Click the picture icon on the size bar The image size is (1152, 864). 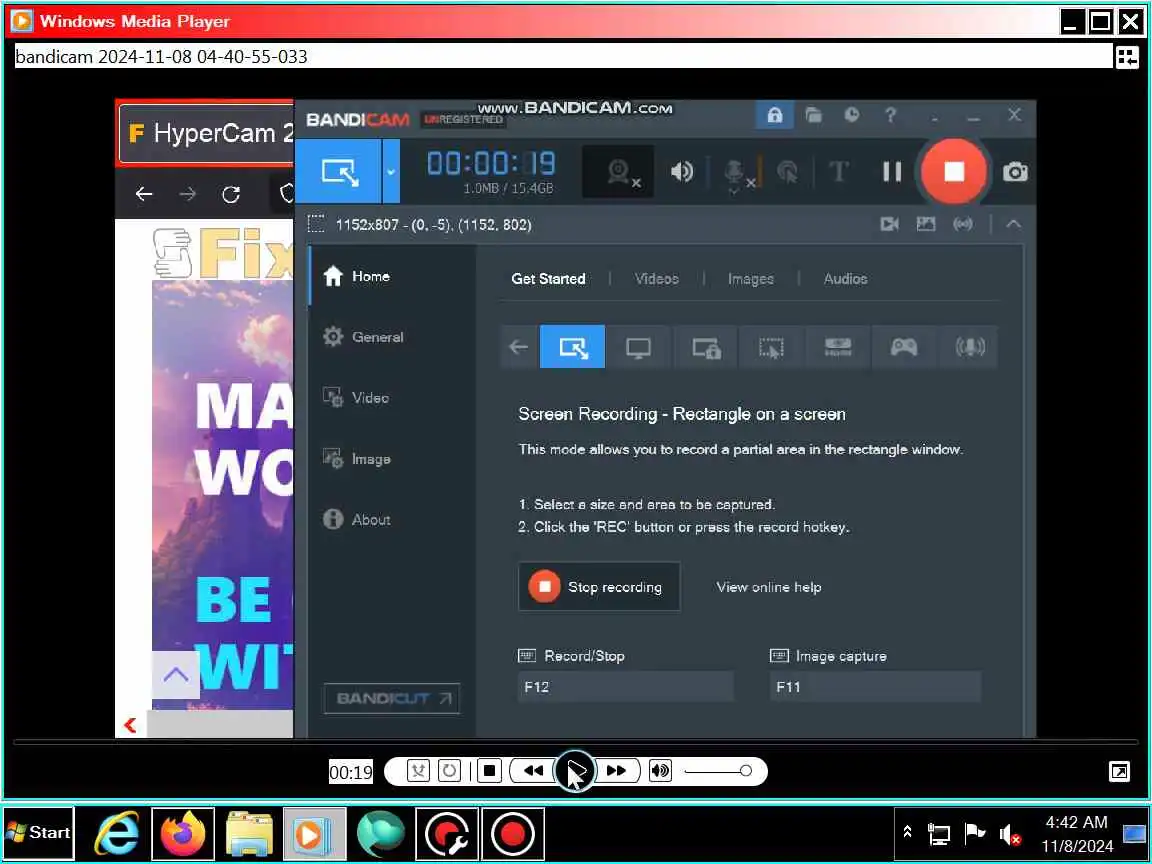926,224
